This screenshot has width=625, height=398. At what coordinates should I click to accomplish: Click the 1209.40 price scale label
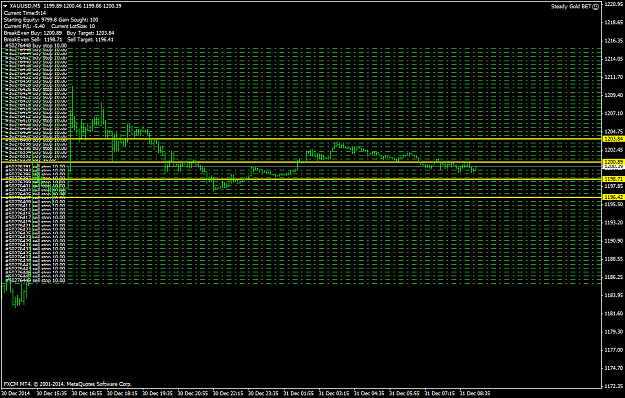click(614, 95)
